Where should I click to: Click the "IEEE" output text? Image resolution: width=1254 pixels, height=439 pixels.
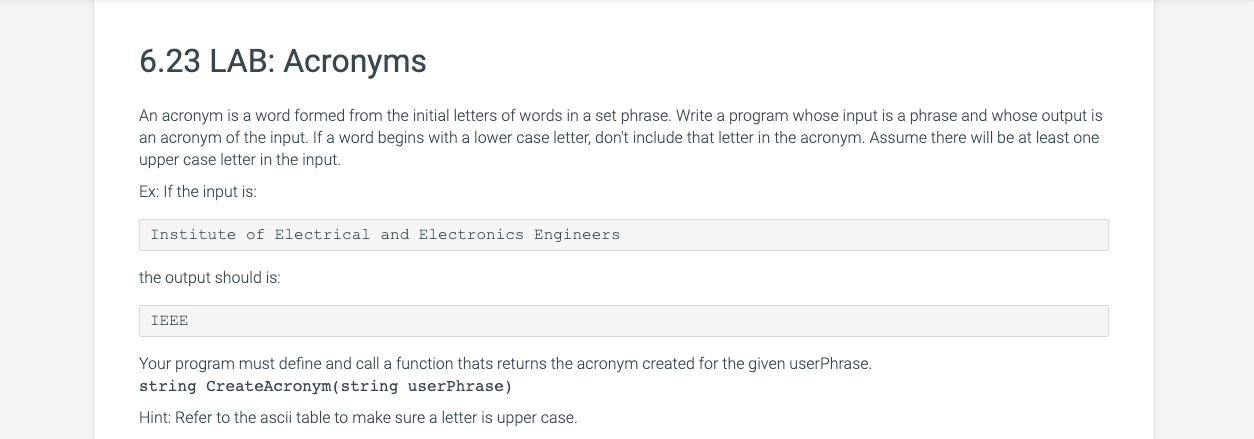tap(169, 321)
